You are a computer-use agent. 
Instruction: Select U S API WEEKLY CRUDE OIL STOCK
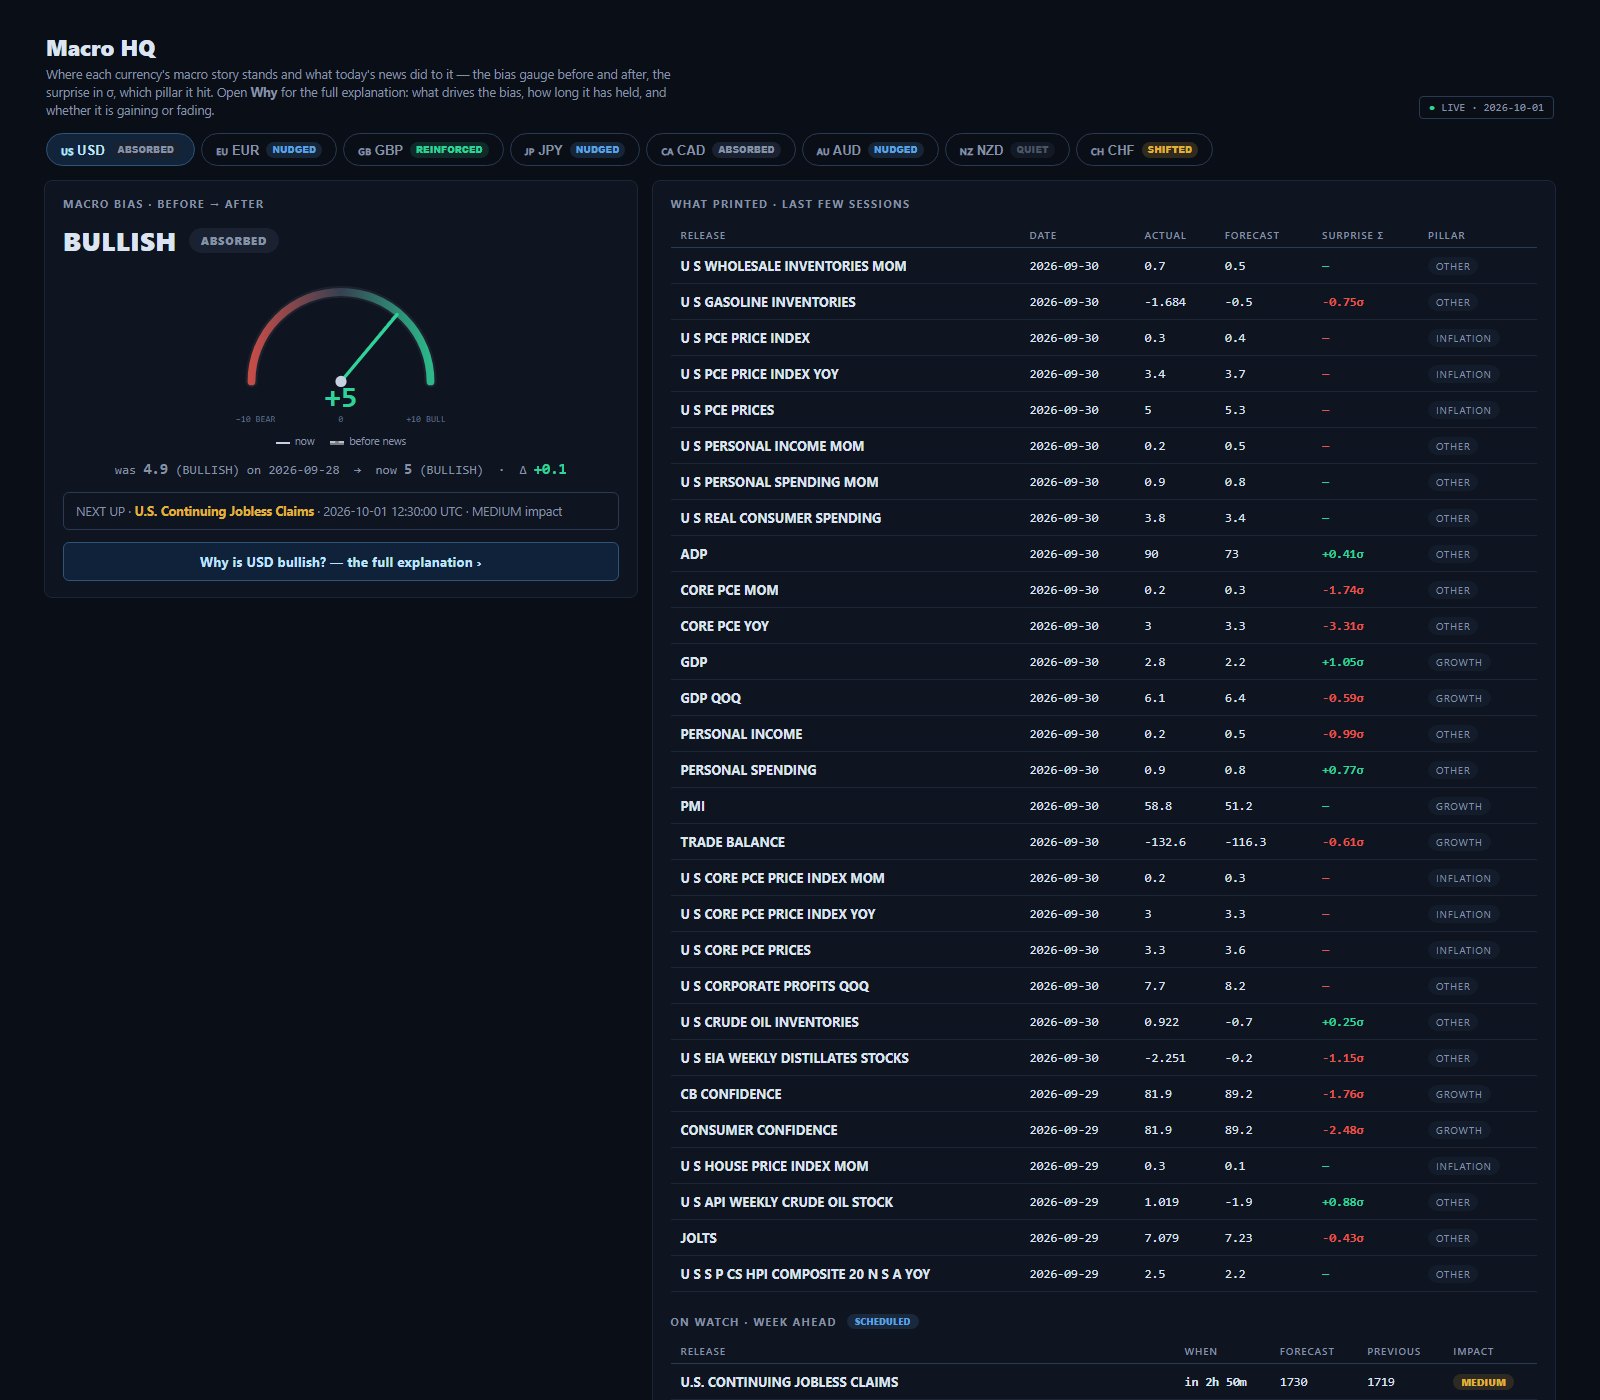pyautogui.click(x=1103, y=1202)
